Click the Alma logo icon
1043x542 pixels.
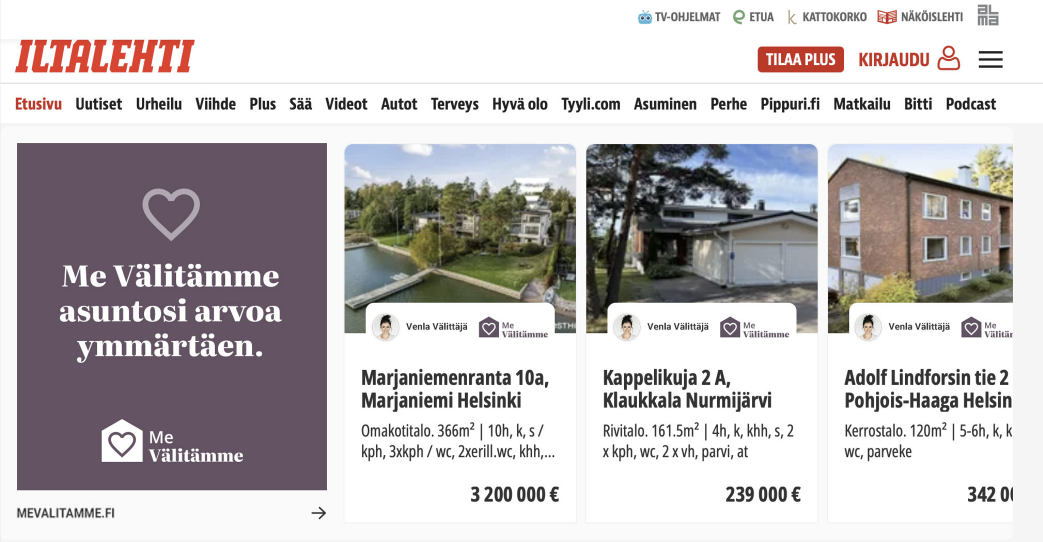(x=988, y=15)
